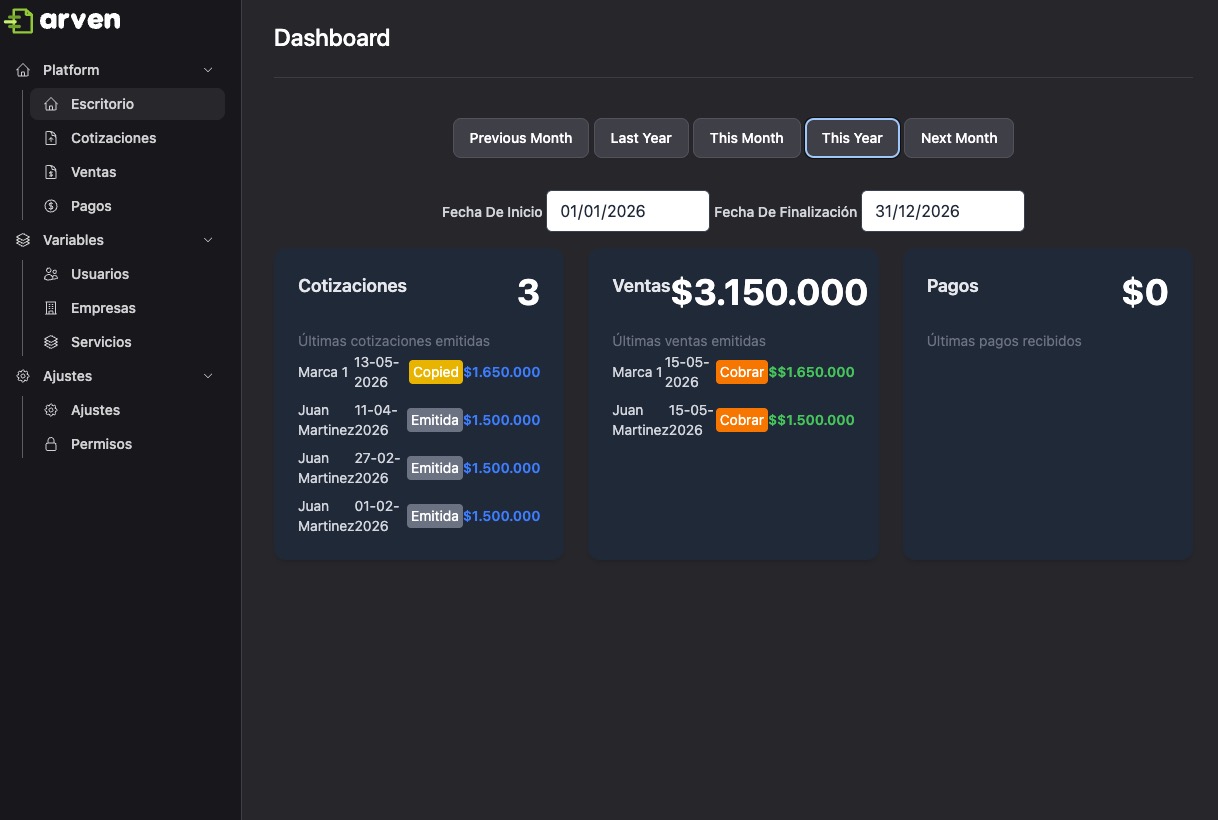1218x820 pixels.
Task: Collapse the Variables section chevron
Action: tap(208, 240)
